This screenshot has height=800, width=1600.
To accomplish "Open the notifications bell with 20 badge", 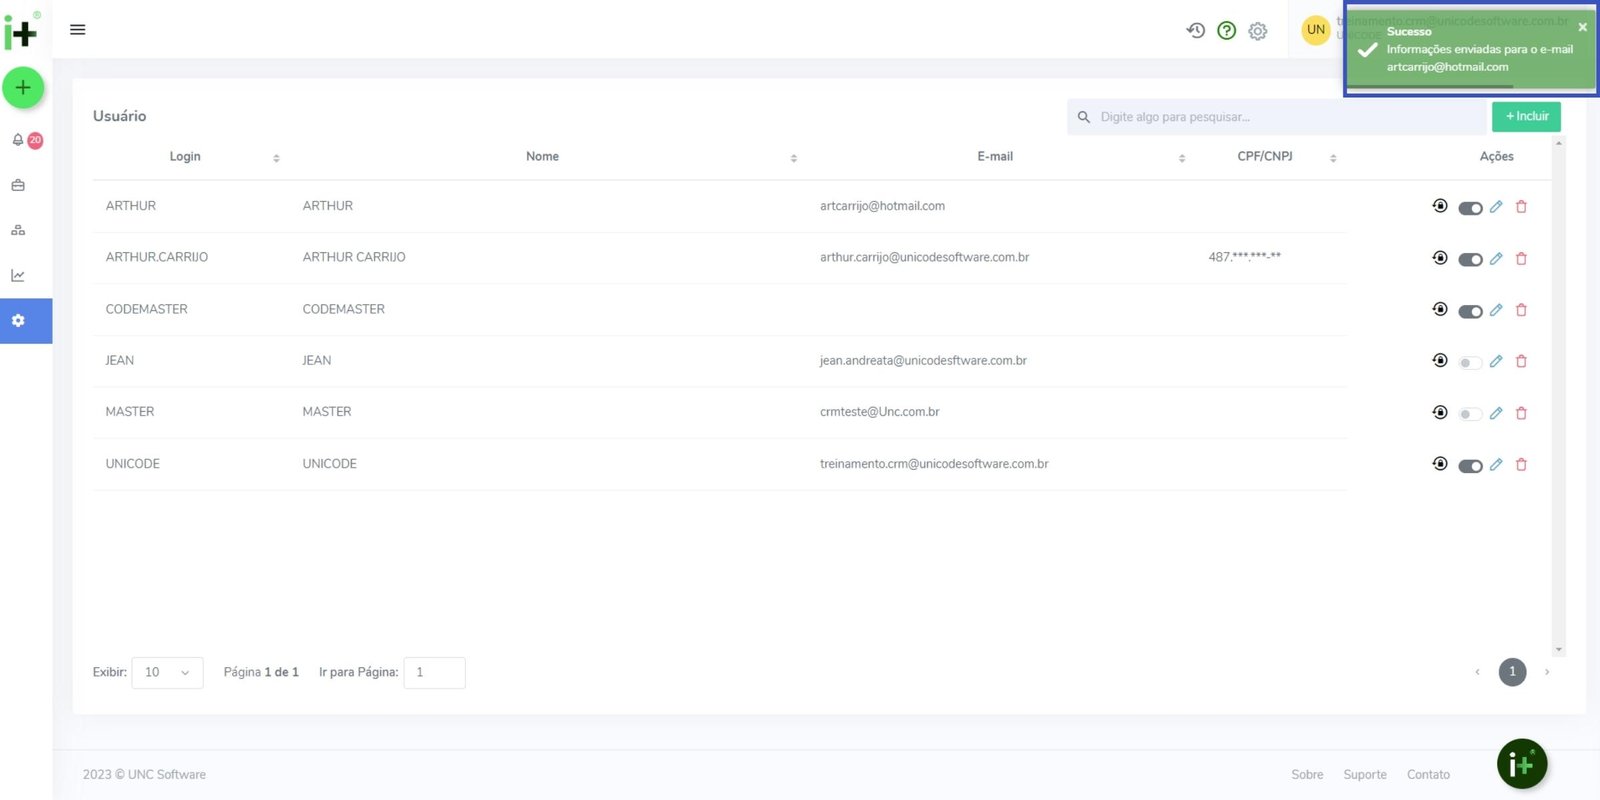I will pos(18,140).
